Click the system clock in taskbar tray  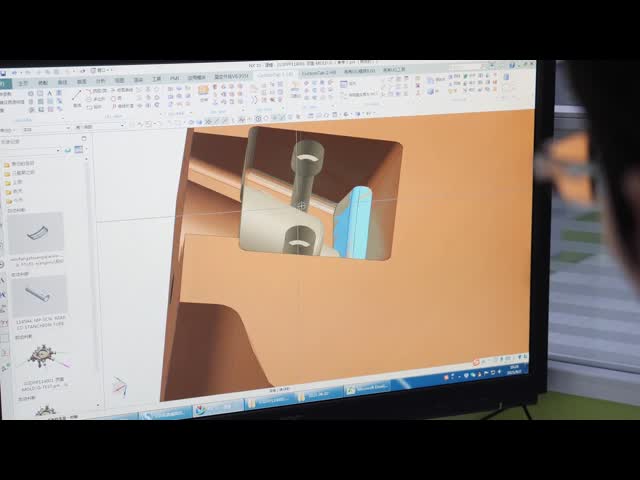pyautogui.click(x=514, y=372)
